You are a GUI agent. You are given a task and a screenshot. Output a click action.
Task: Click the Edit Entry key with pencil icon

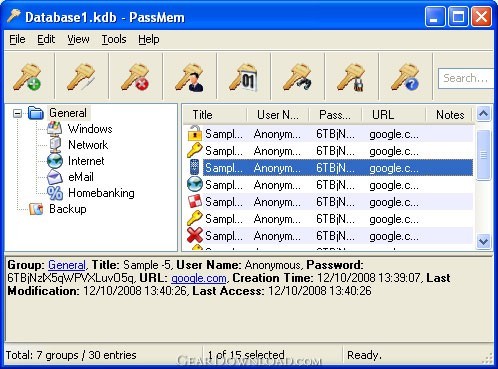pos(81,77)
